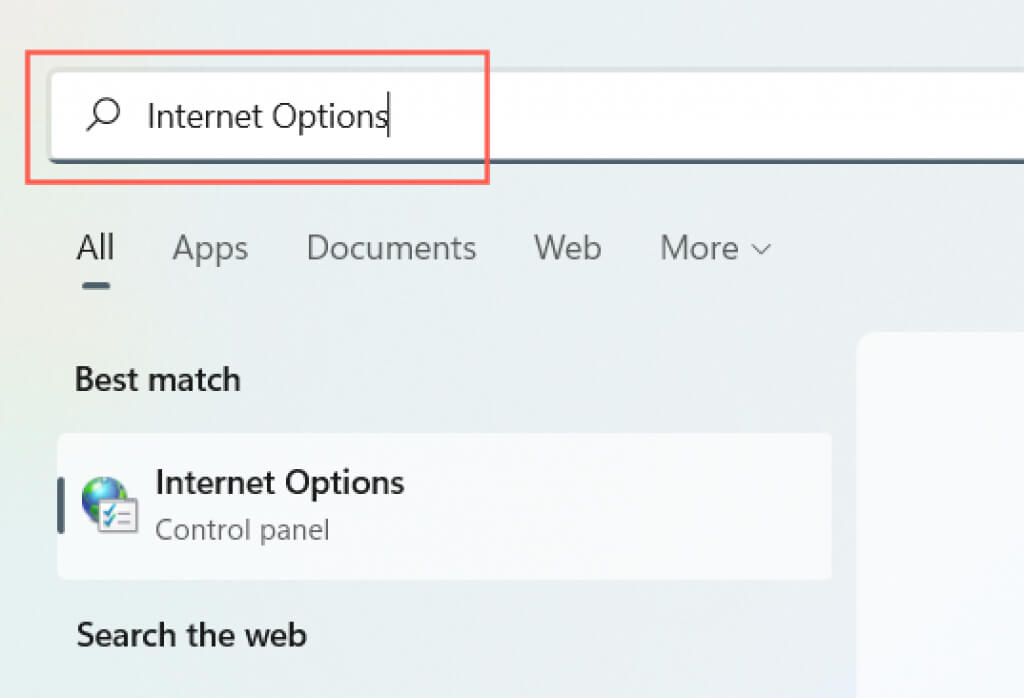Click the "Search the web" section heading

(191, 635)
